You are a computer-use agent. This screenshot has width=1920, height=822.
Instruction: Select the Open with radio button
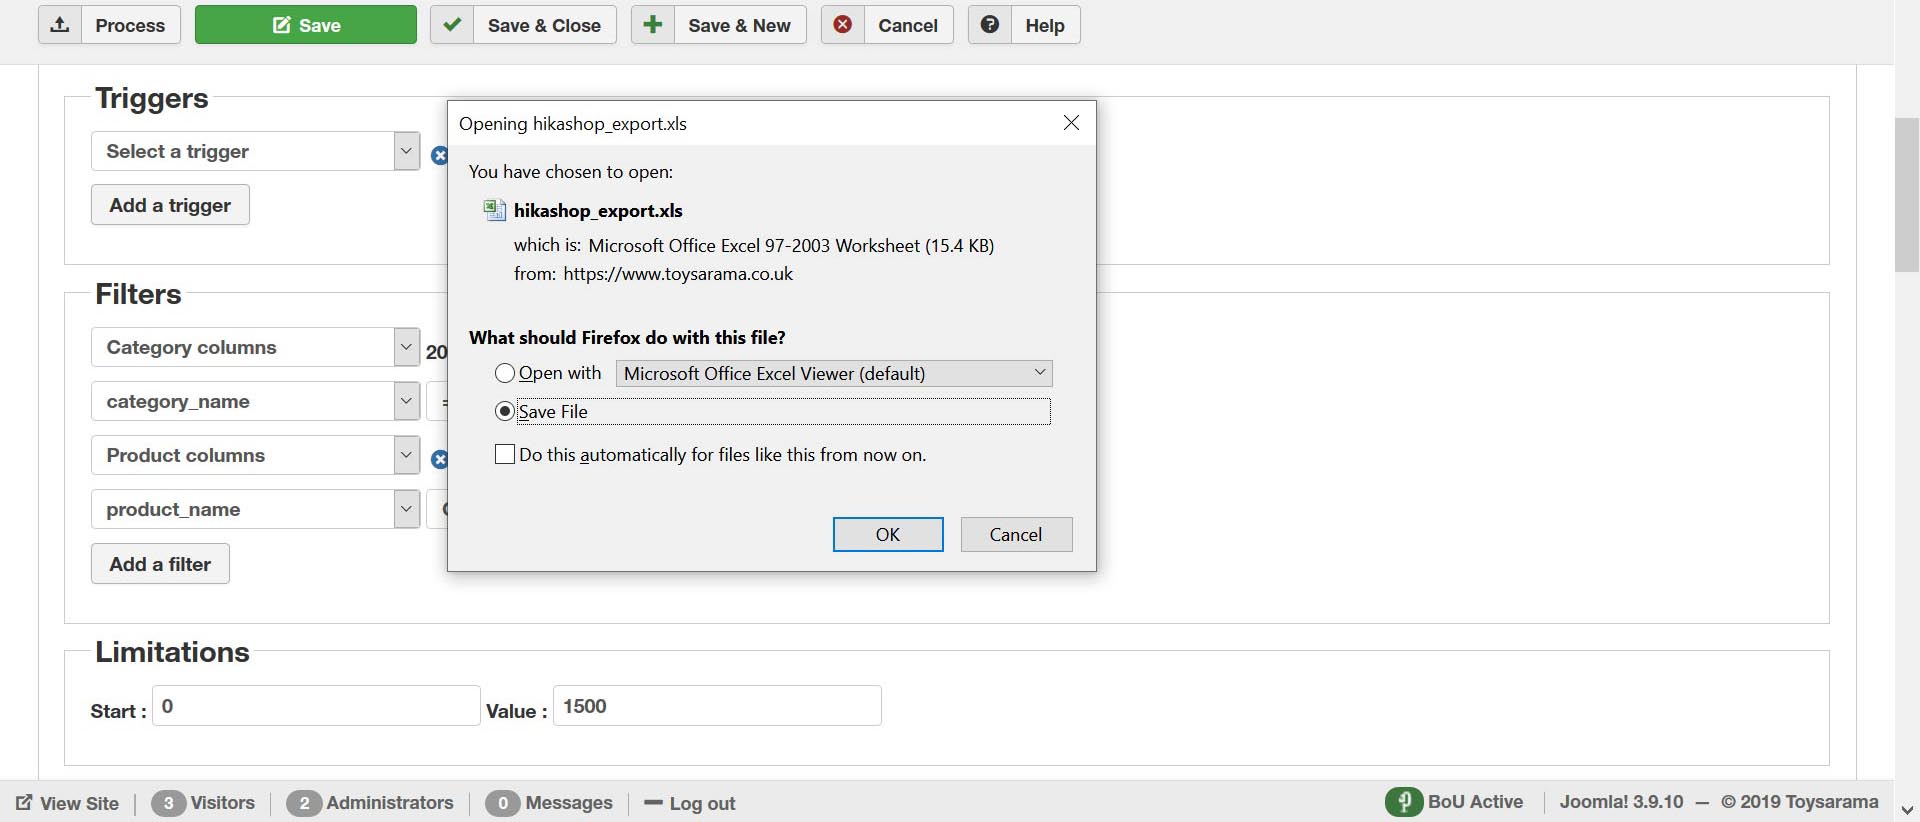click(x=505, y=373)
